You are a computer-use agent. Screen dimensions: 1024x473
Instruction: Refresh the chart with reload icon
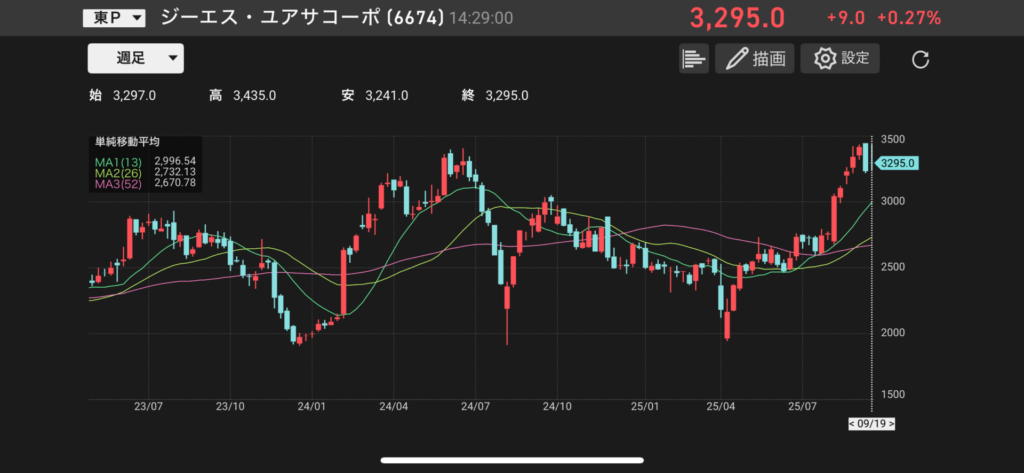921,59
